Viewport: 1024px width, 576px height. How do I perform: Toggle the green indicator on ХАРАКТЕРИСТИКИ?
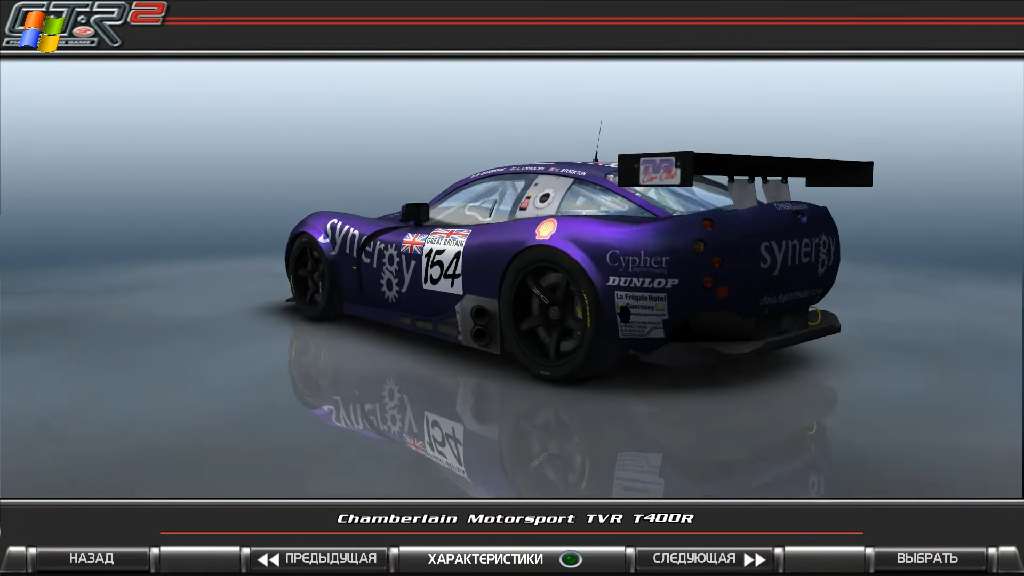570,560
